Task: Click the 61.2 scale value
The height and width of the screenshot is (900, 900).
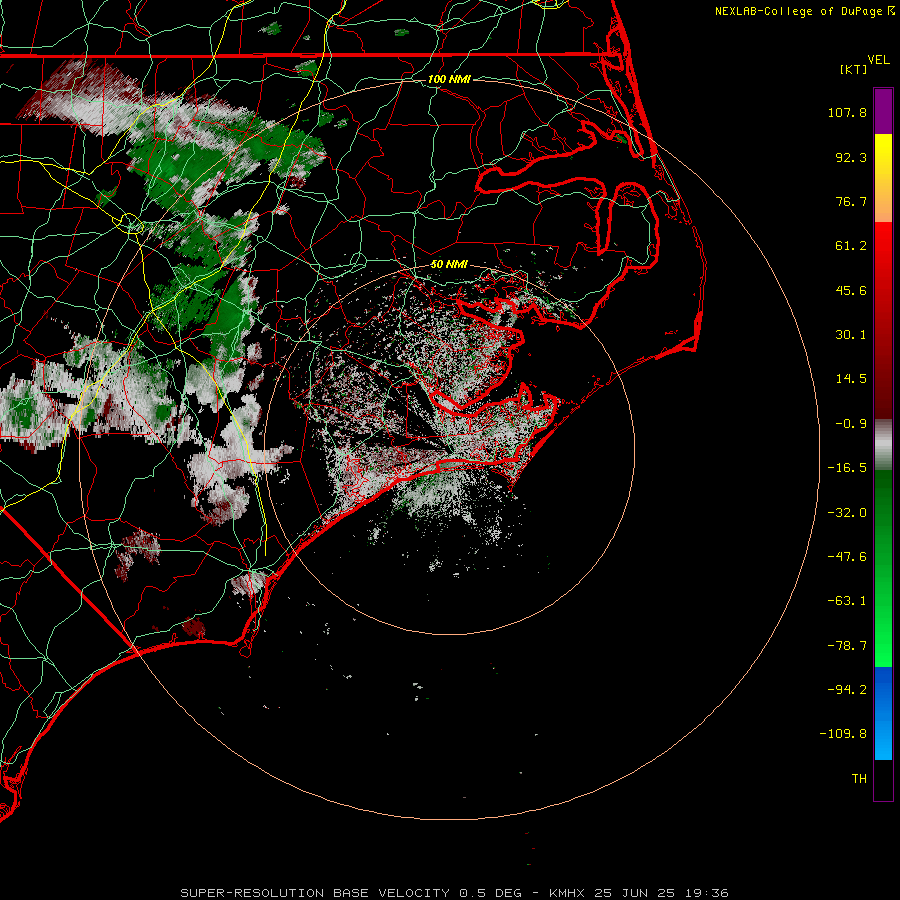Action: coord(851,246)
